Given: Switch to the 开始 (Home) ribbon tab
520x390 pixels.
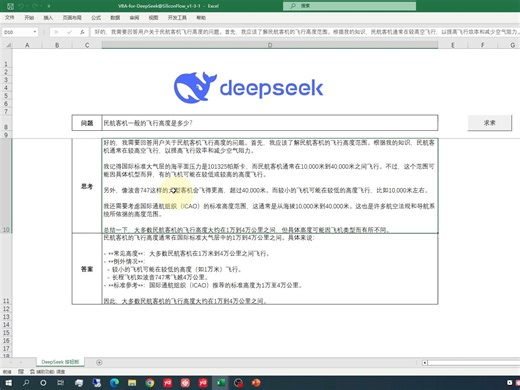Looking at the screenshot, I should tap(29, 18).
